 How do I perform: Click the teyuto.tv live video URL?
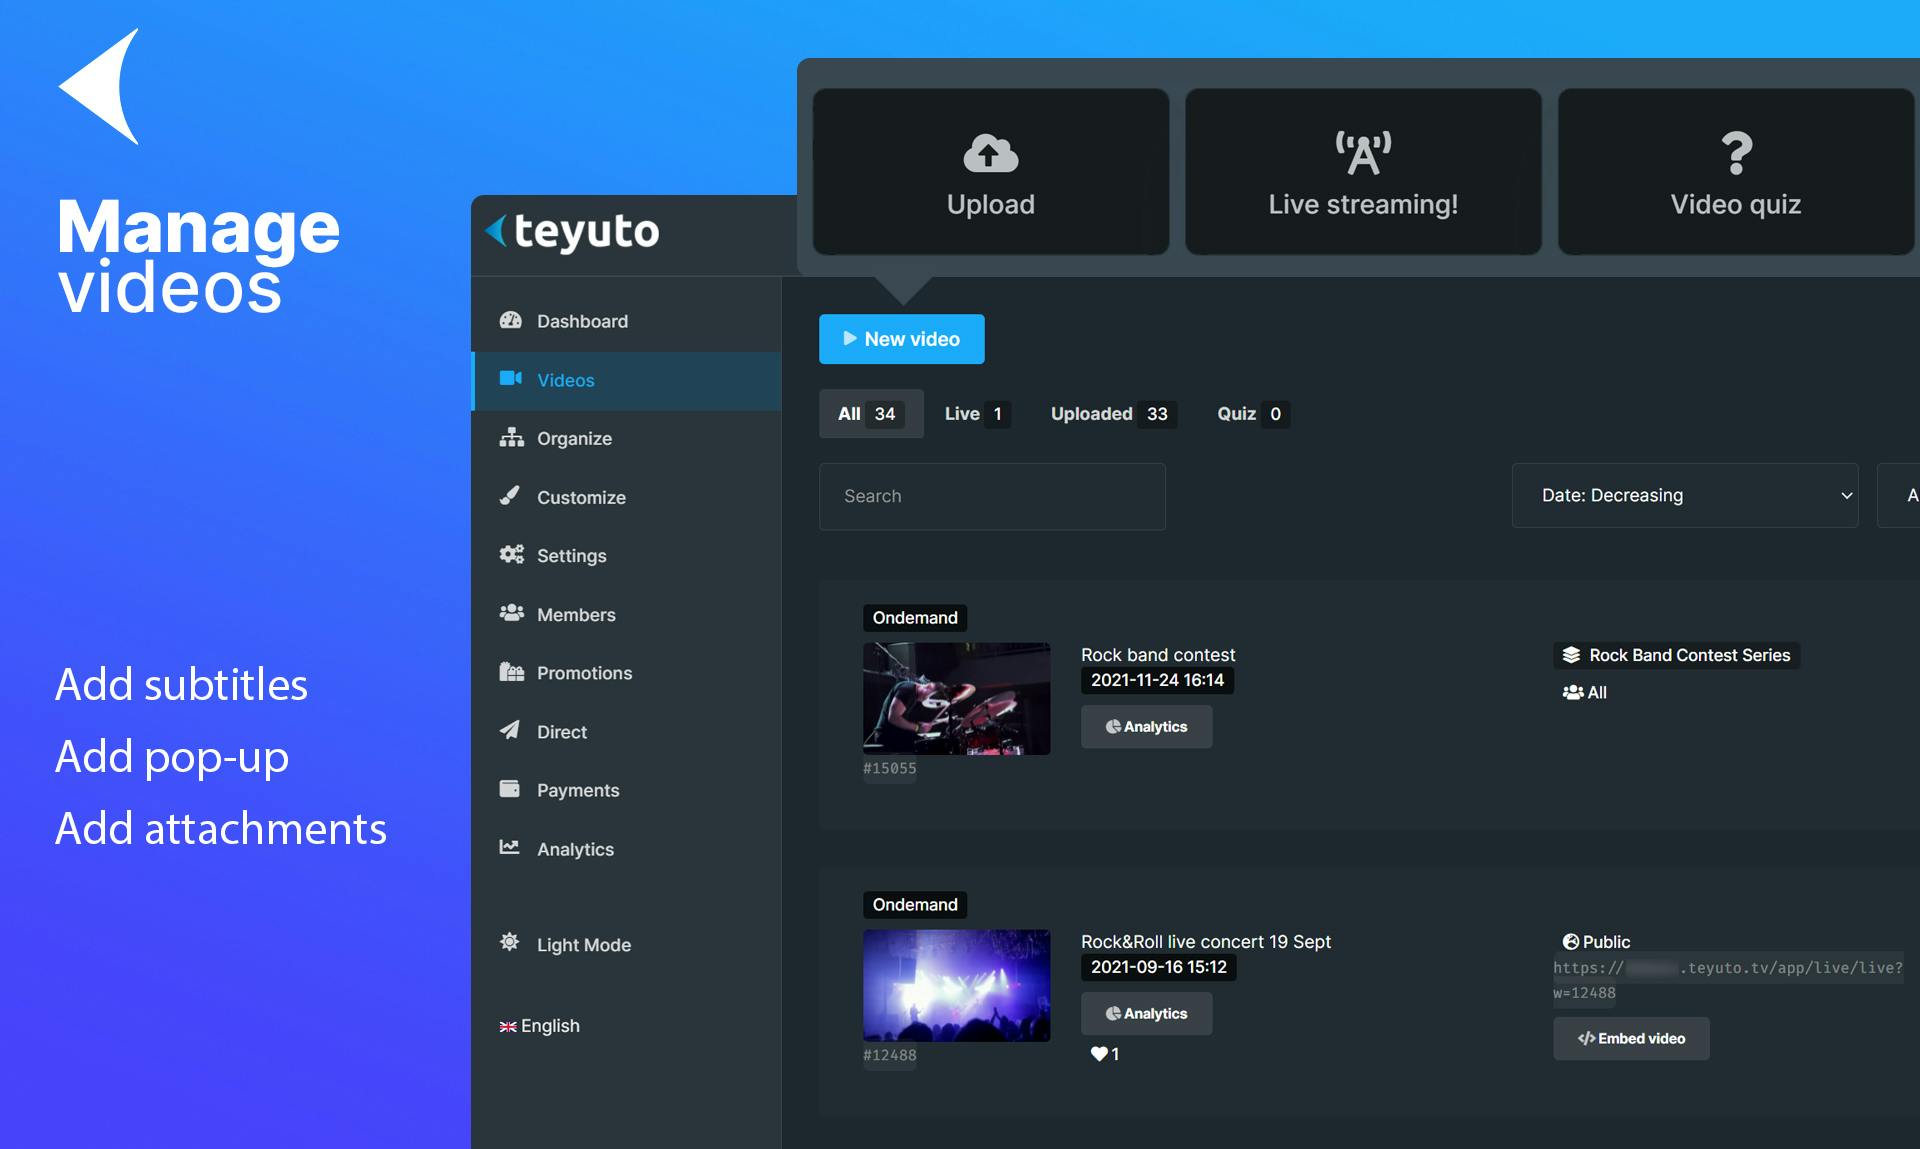(x=1727, y=980)
